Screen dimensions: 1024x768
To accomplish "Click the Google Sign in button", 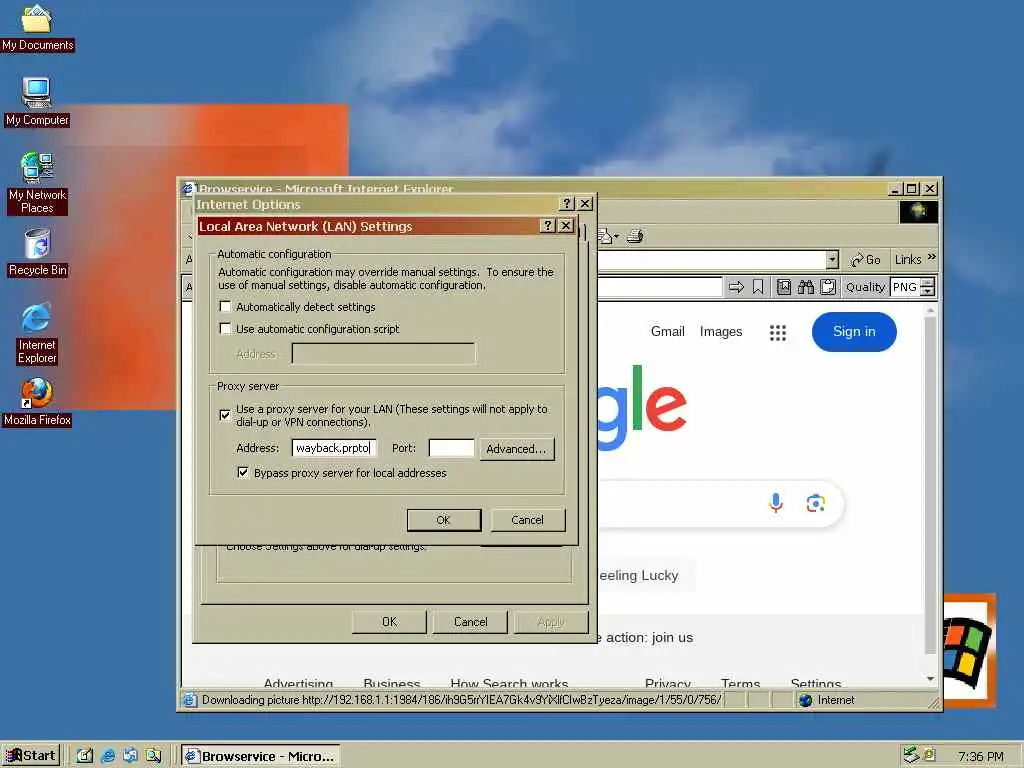I will 854,332.
